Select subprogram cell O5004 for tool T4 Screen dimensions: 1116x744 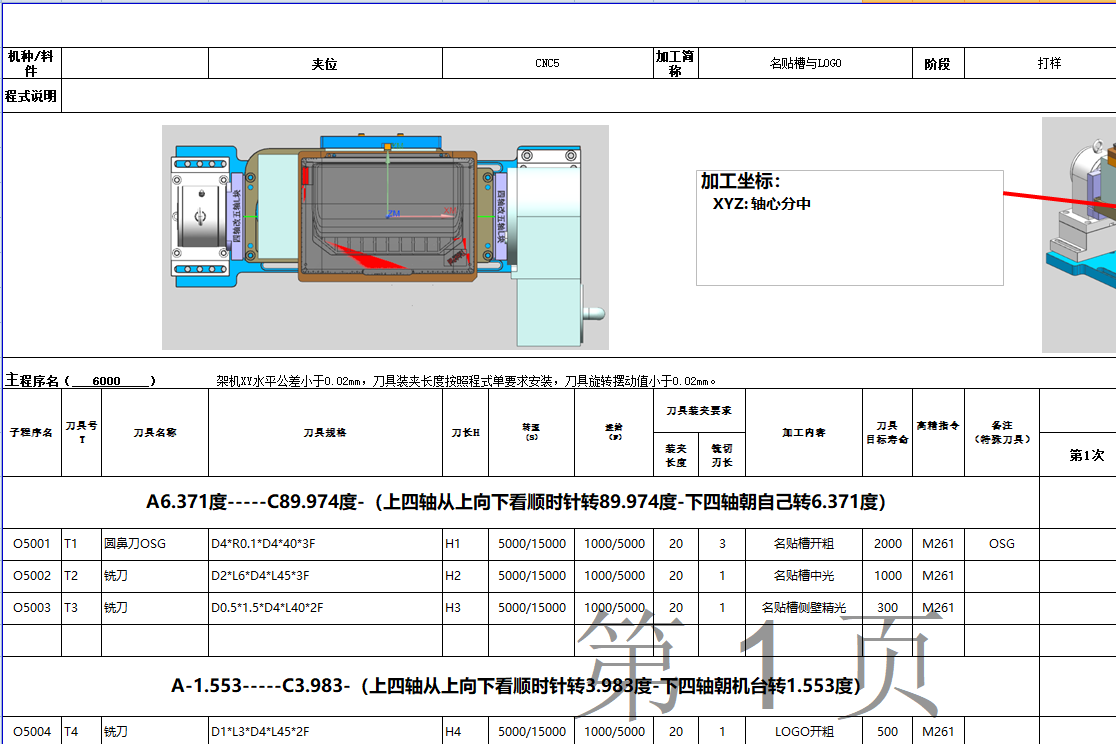tap(31, 731)
